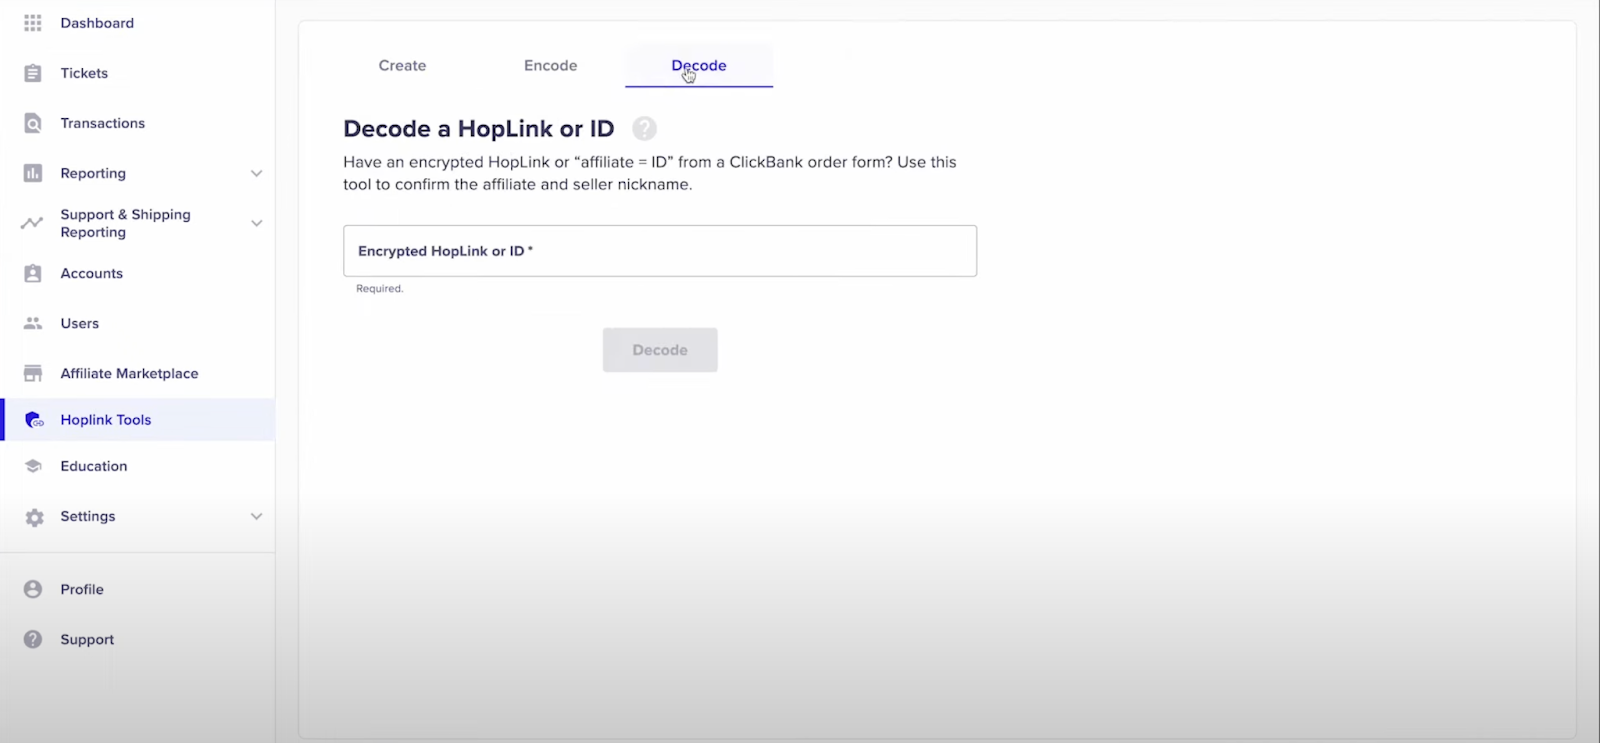Click the Accounts badge icon
Viewport: 1600px width, 743px height.
coord(33,273)
